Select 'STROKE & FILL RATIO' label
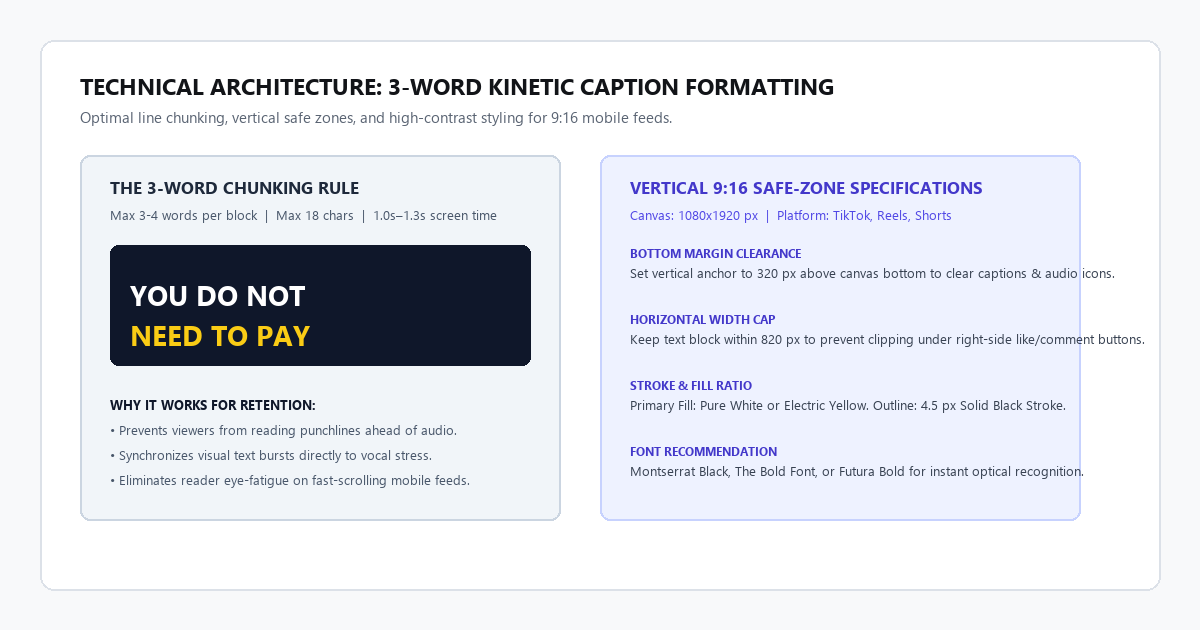Image resolution: width=1200 pixels, height=630 pixels. pos(691,386)
